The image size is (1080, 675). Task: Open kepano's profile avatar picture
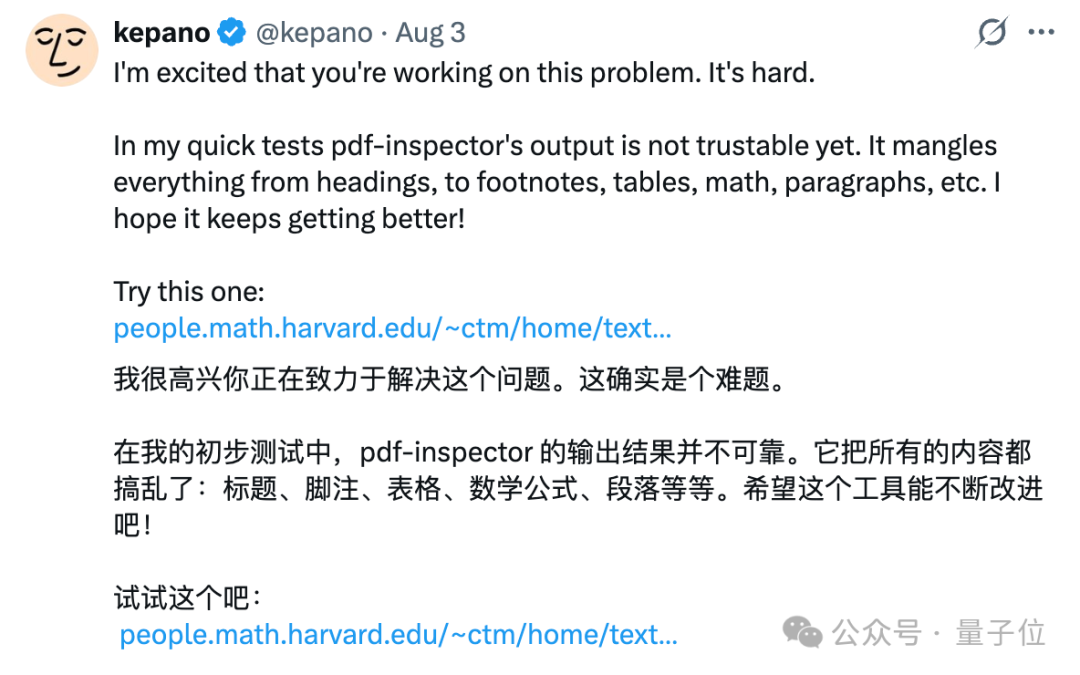(62, 50)
